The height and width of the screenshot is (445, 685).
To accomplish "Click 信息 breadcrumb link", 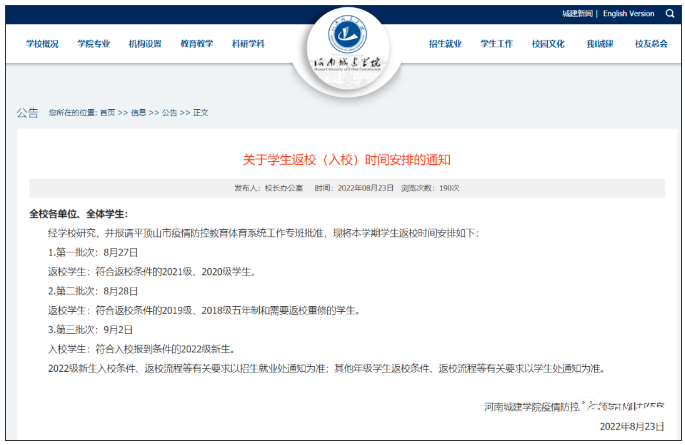I will coord(138,113).
